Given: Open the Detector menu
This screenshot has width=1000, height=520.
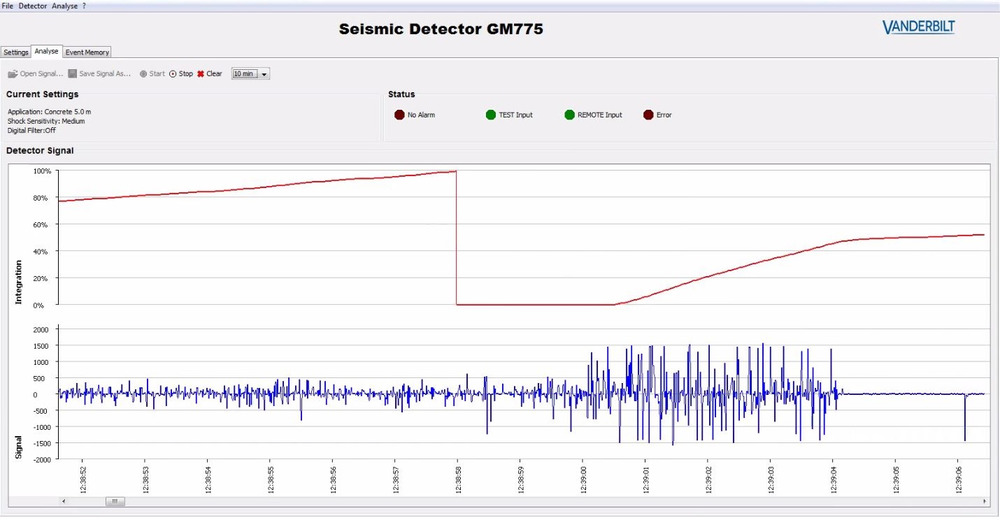Looking at the screenshot, I should click(33, 5).
